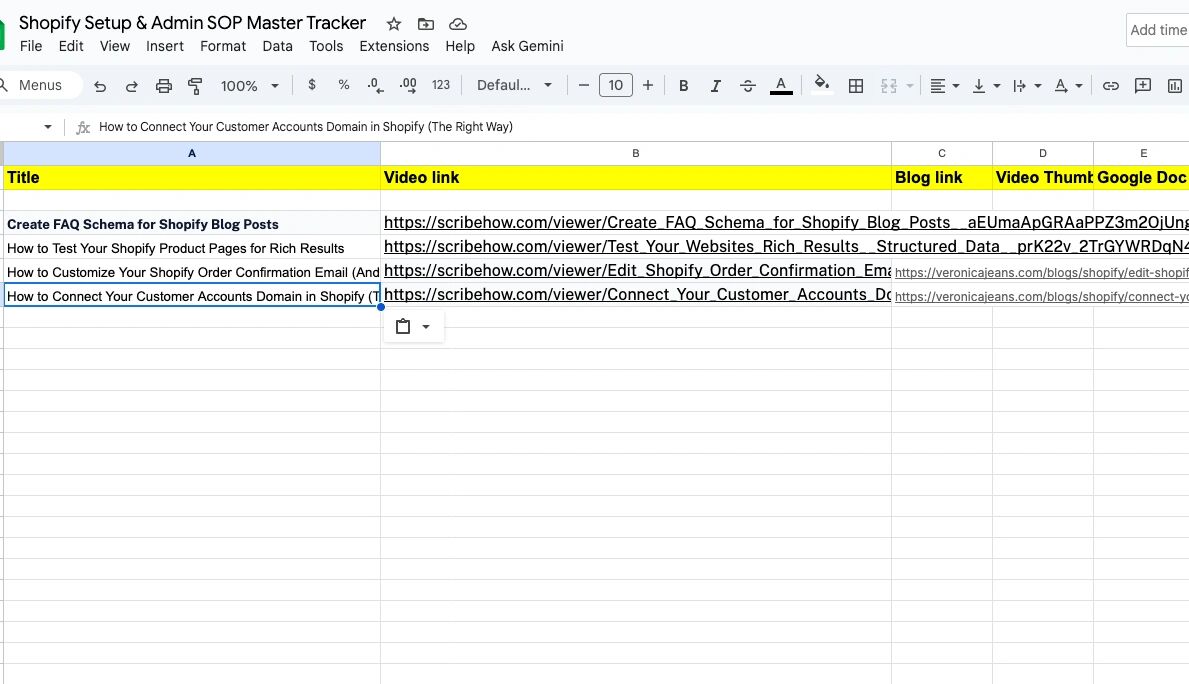Select column B header
The image size is (1189, 684).
coord(635,153)
